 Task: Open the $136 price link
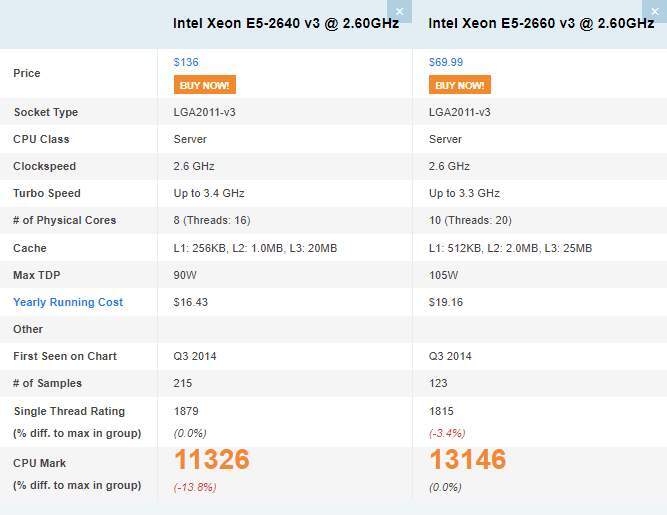point(186,62)
